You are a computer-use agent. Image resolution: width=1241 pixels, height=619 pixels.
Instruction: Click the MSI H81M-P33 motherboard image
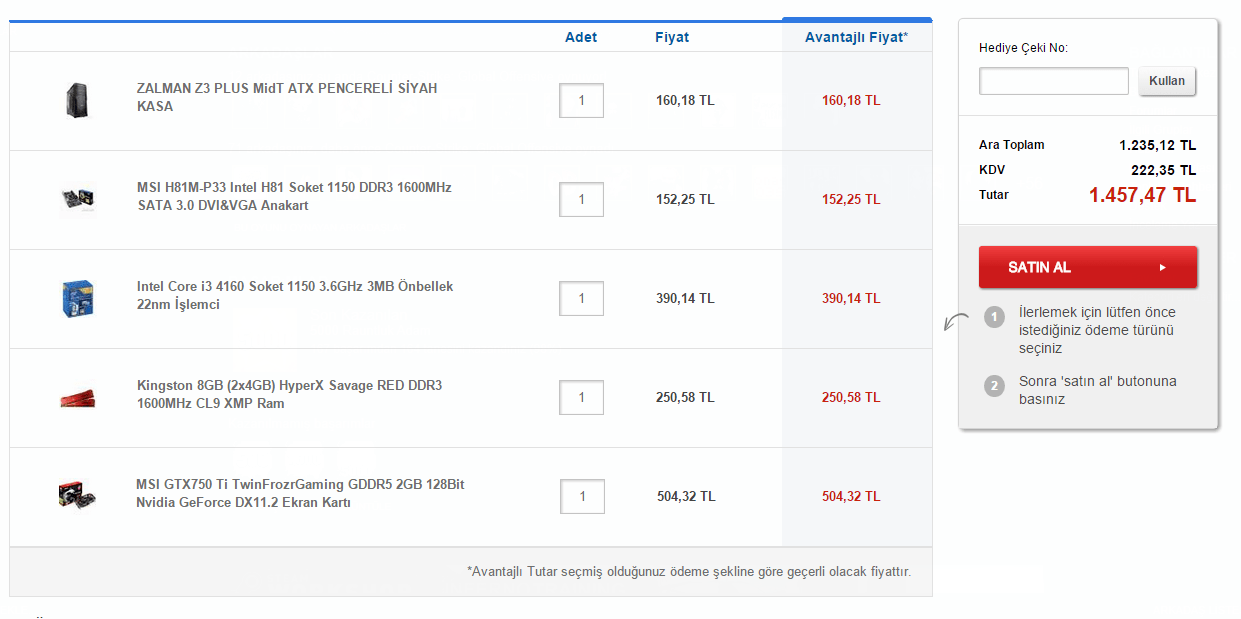coord(78,198)
